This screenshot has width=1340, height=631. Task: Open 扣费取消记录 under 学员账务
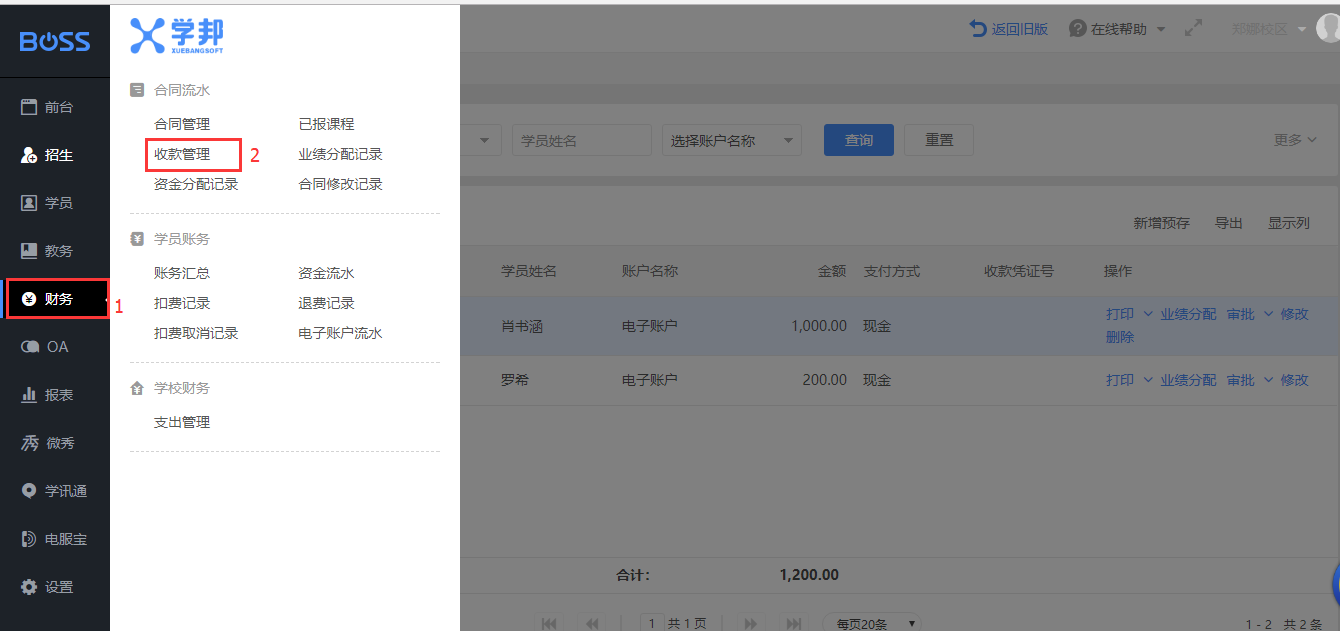(196, 333)
